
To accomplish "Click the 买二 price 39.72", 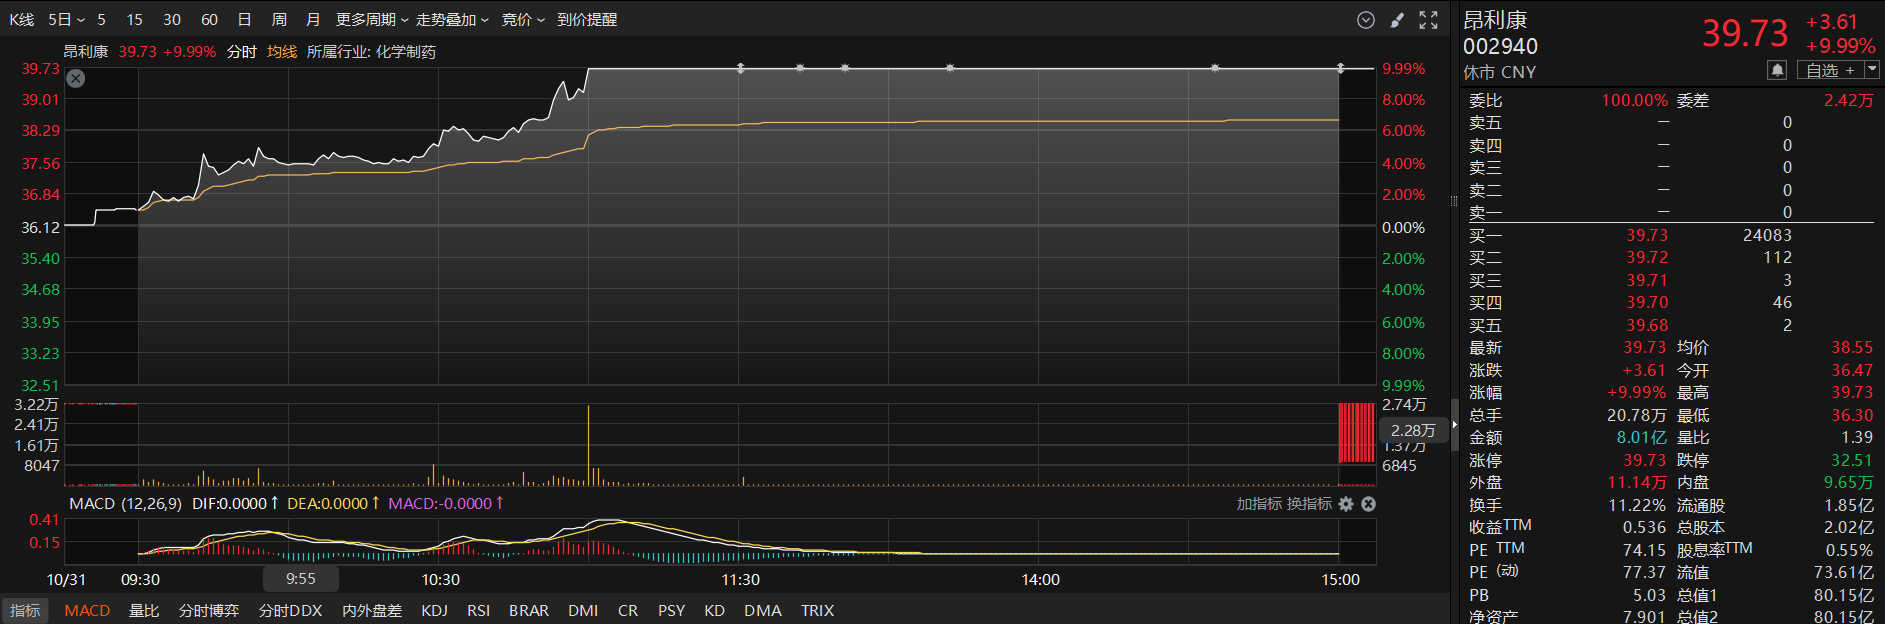I will click(1647, 257).
